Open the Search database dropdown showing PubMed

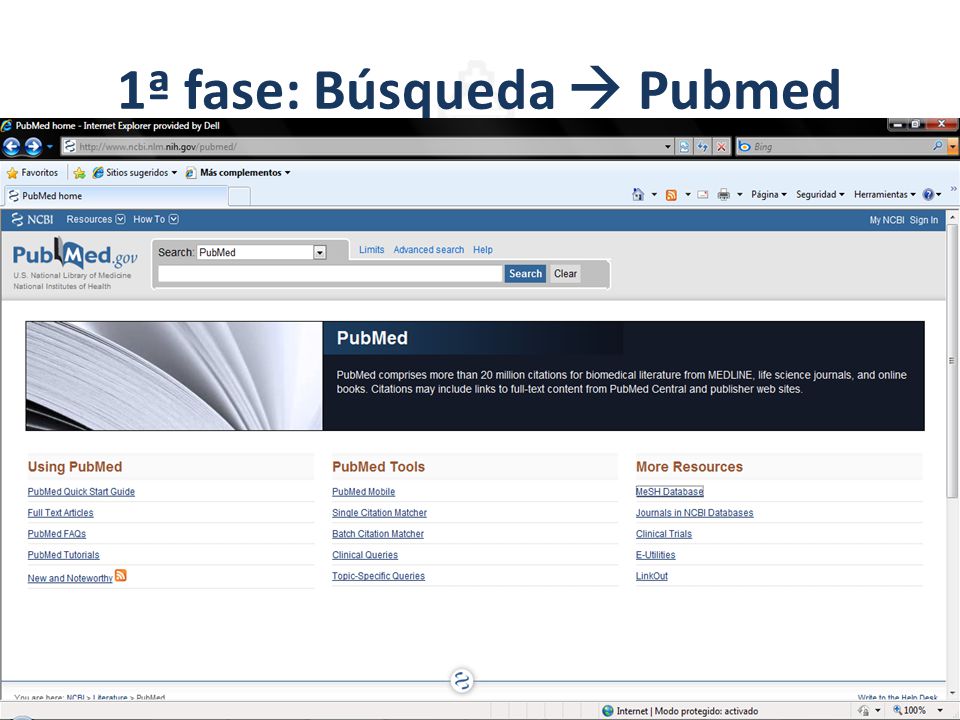tap(261, 252)
